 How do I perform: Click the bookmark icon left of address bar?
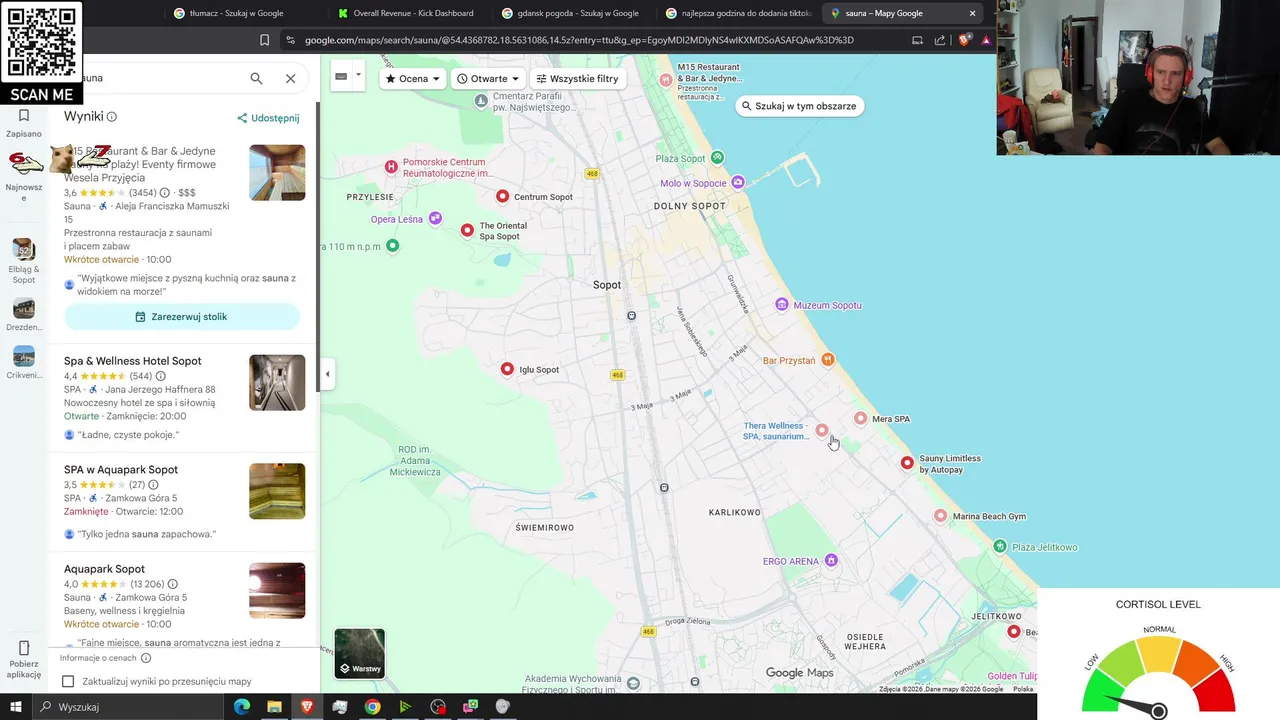(264, 40)
